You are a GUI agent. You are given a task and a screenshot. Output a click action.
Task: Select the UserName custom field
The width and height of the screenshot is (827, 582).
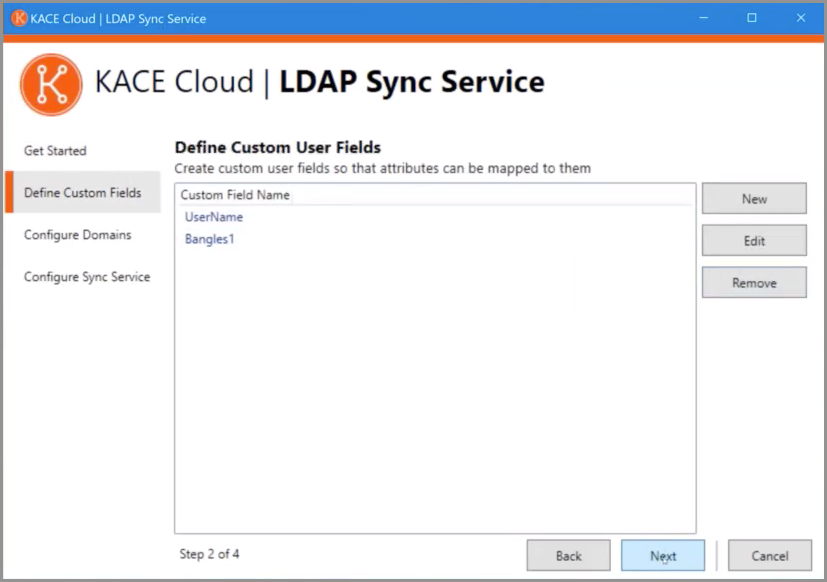tap(214, 217)
